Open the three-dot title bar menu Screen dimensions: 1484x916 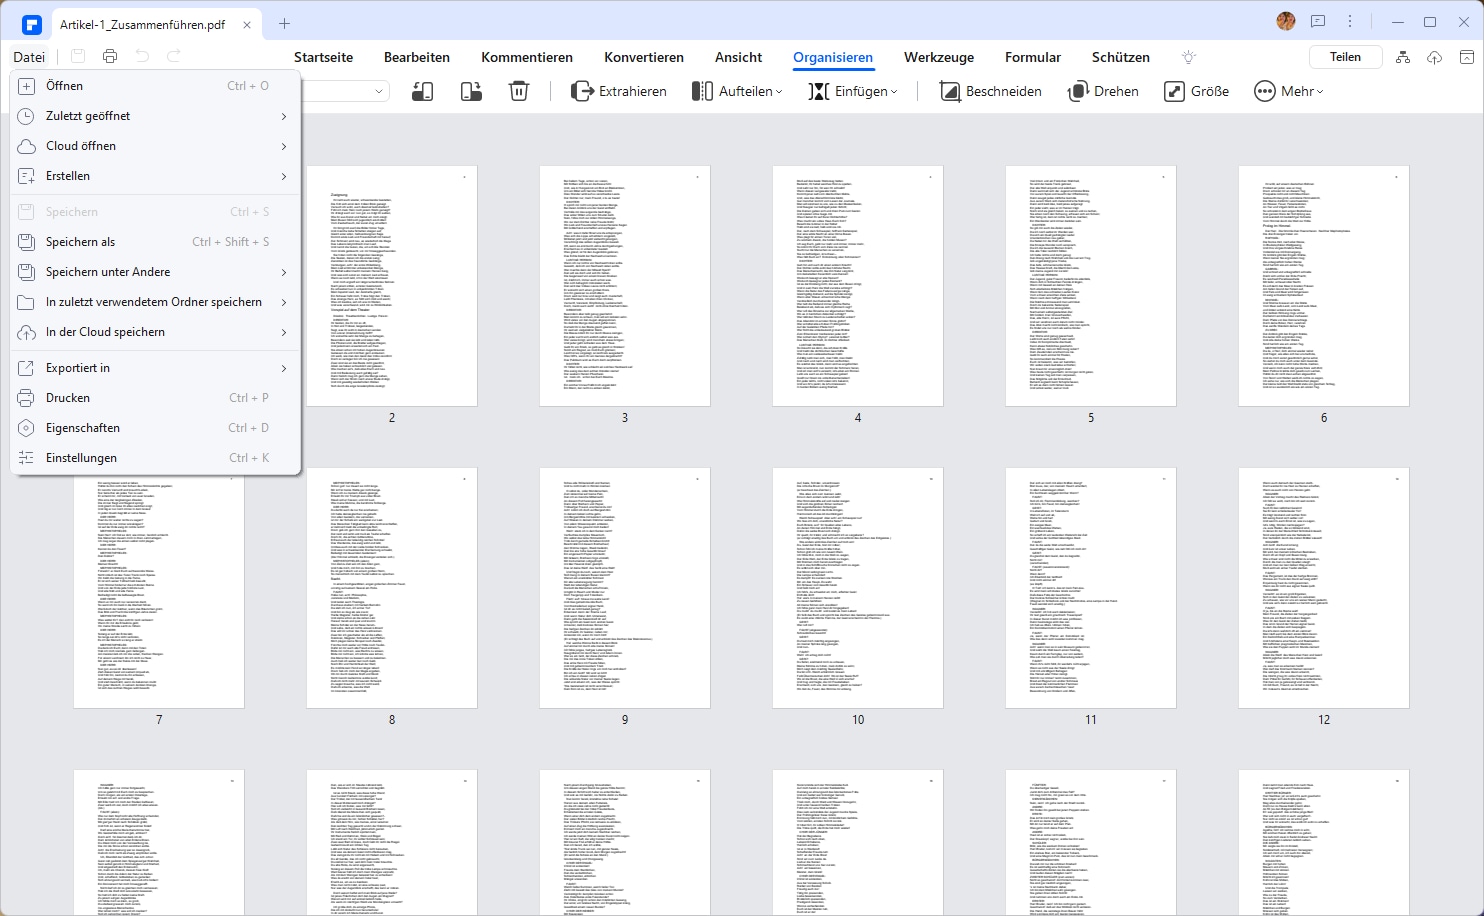coord(1350,21)
